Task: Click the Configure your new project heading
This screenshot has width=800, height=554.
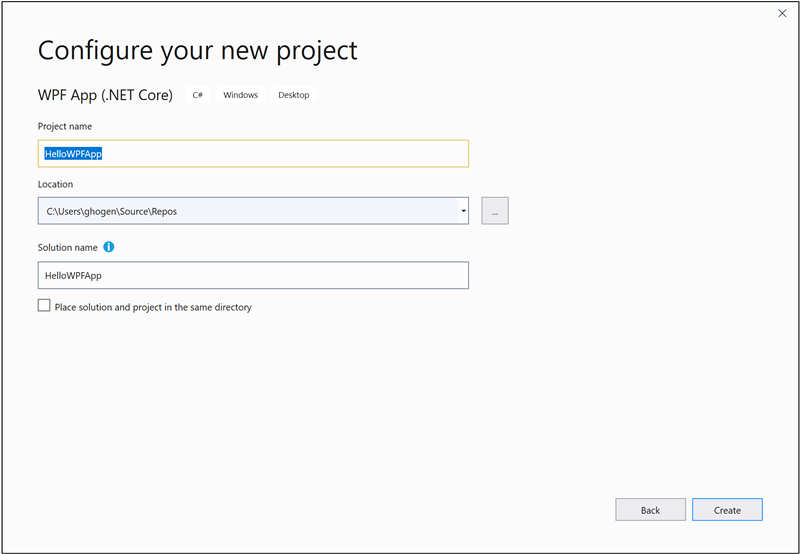Action: click(197, 50)
